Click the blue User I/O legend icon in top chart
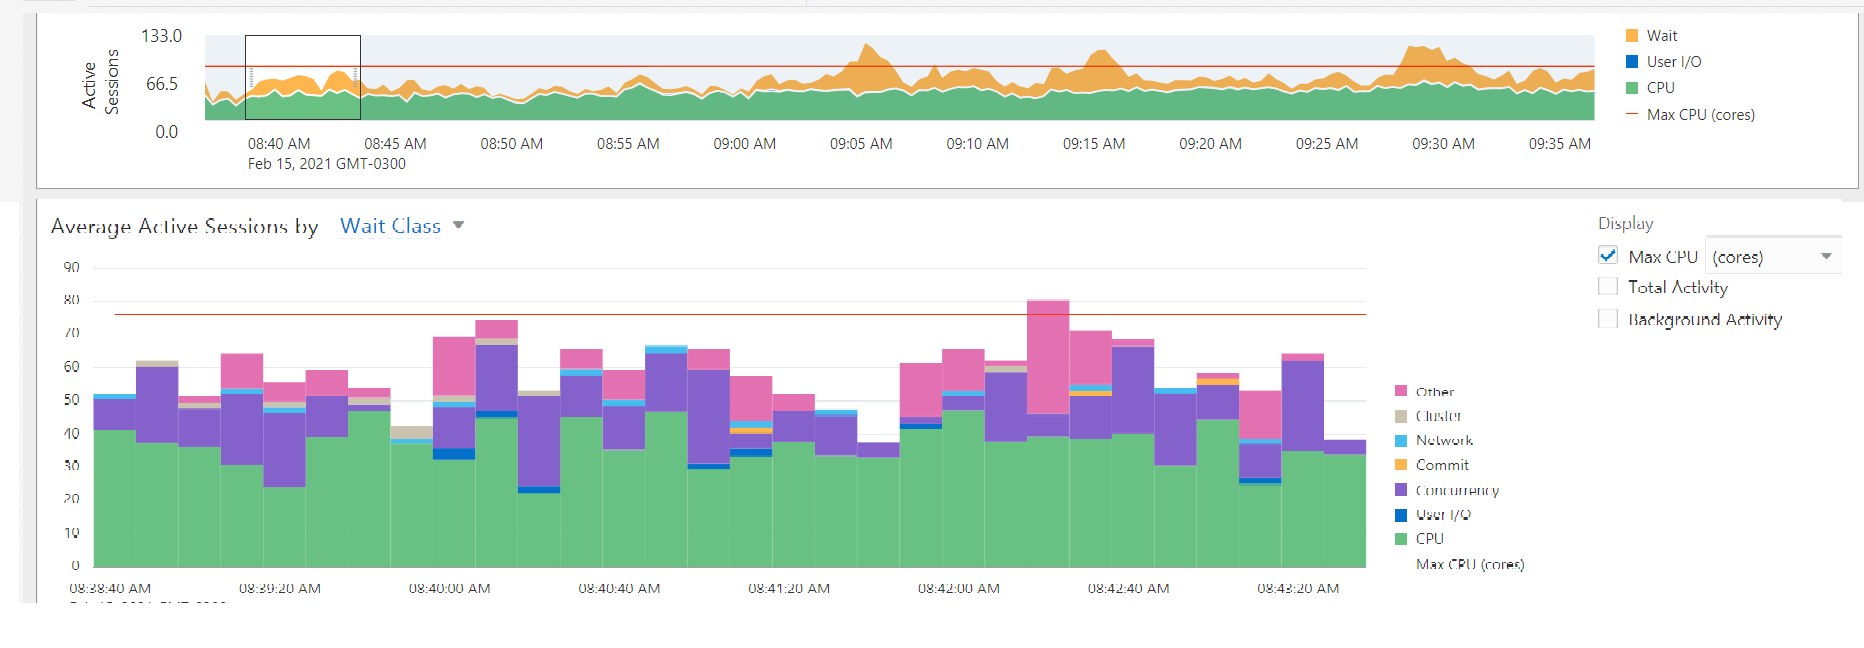This screenshot has width=1864, height=648. [1632, 62]
